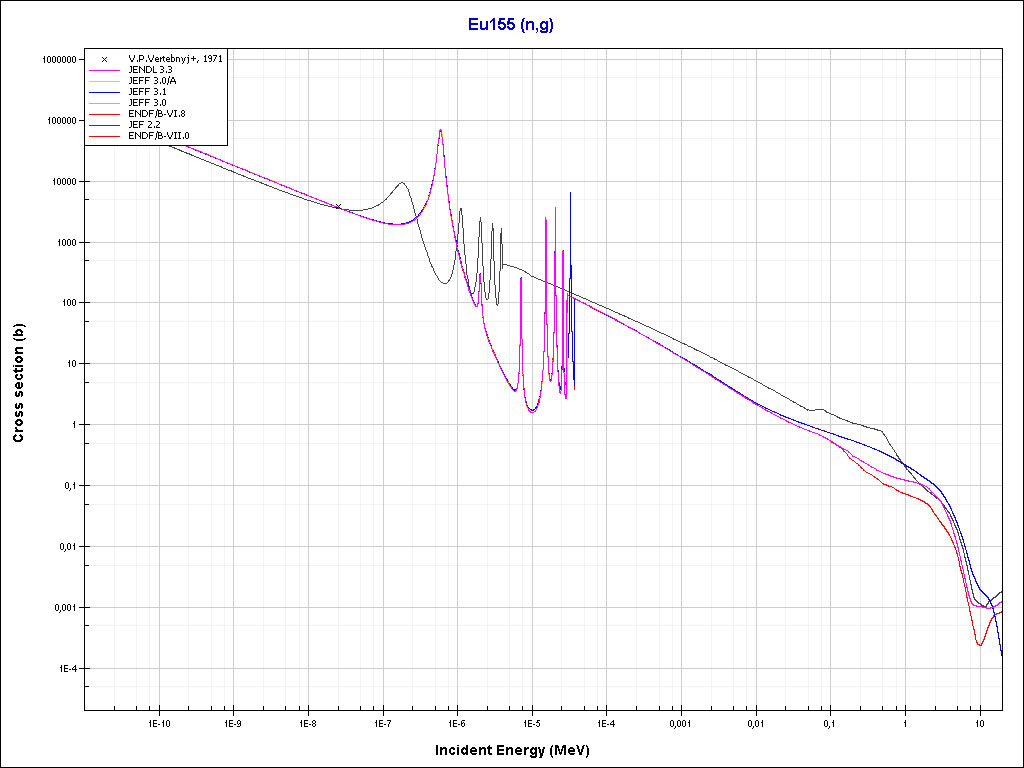Click the cyan JEFF 3.0 legend line
The width and height of the screenshot is (1024, 768).
pos(105,103)
